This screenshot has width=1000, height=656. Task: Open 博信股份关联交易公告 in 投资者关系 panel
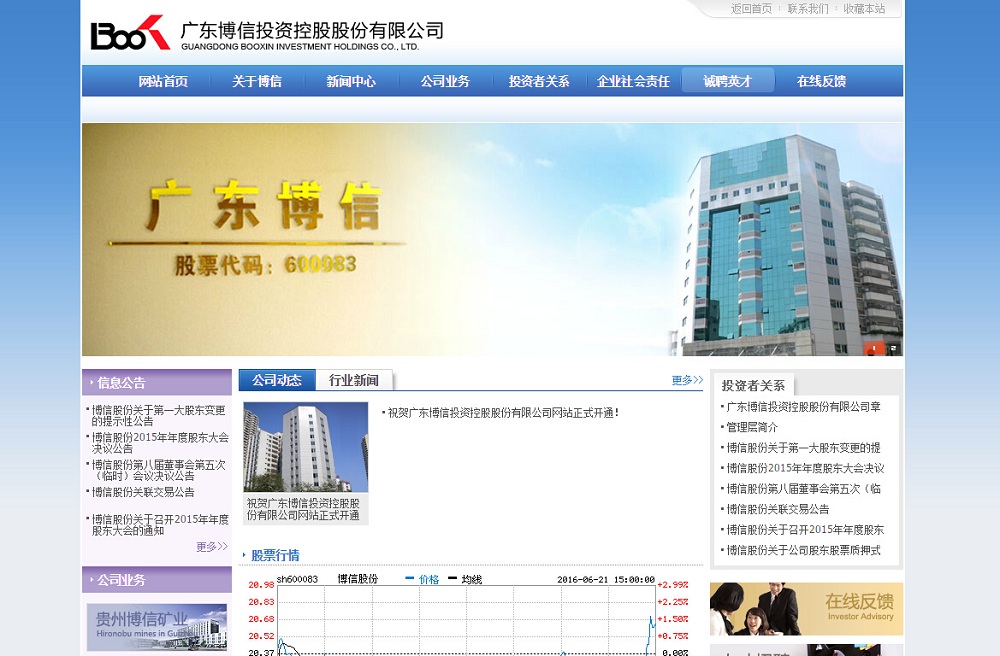(777, 509)
